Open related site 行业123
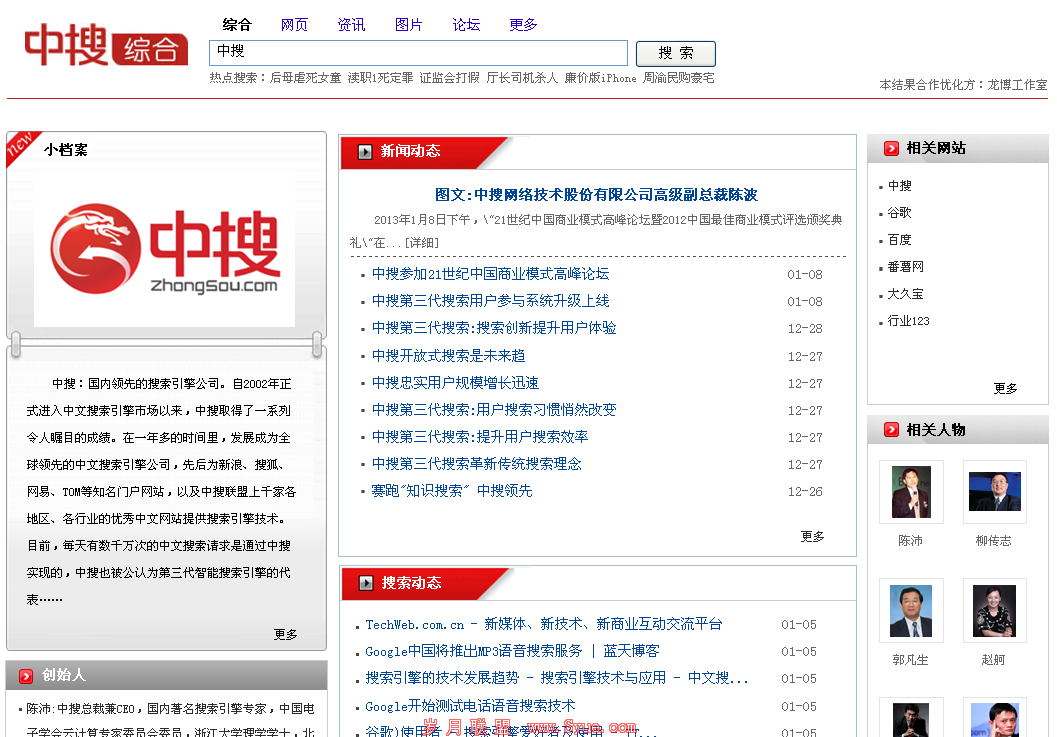 [x=908, y=321]
